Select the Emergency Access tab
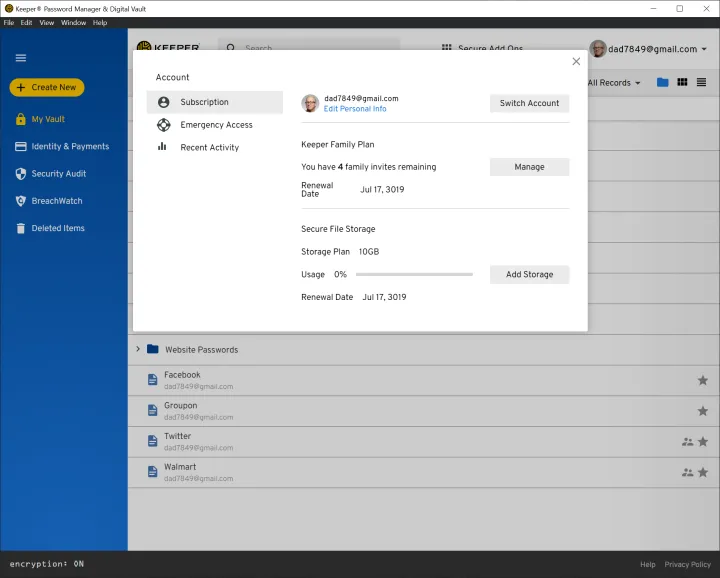 (x=216, y=125)
